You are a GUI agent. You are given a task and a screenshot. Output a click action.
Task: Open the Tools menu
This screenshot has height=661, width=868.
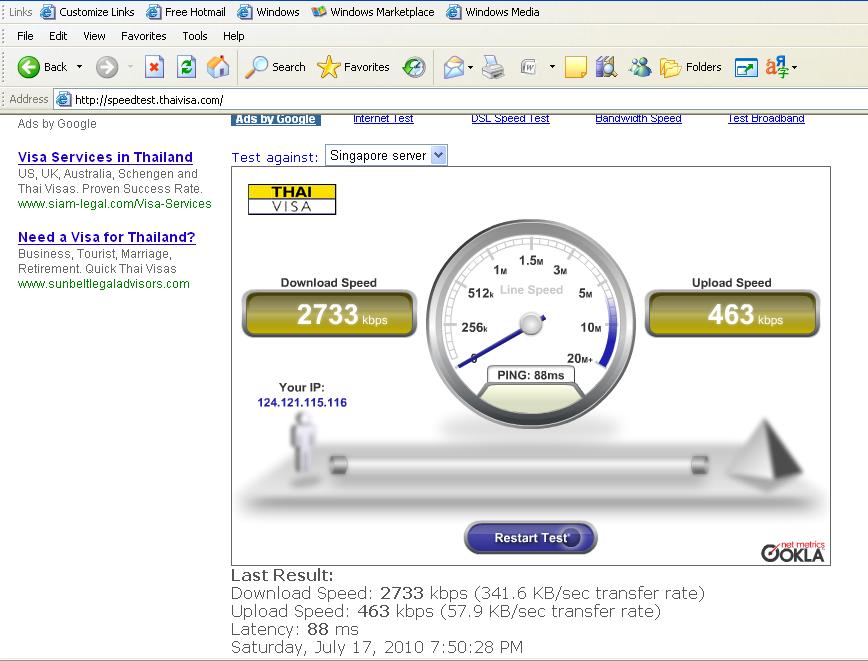[x=195, y=36]
